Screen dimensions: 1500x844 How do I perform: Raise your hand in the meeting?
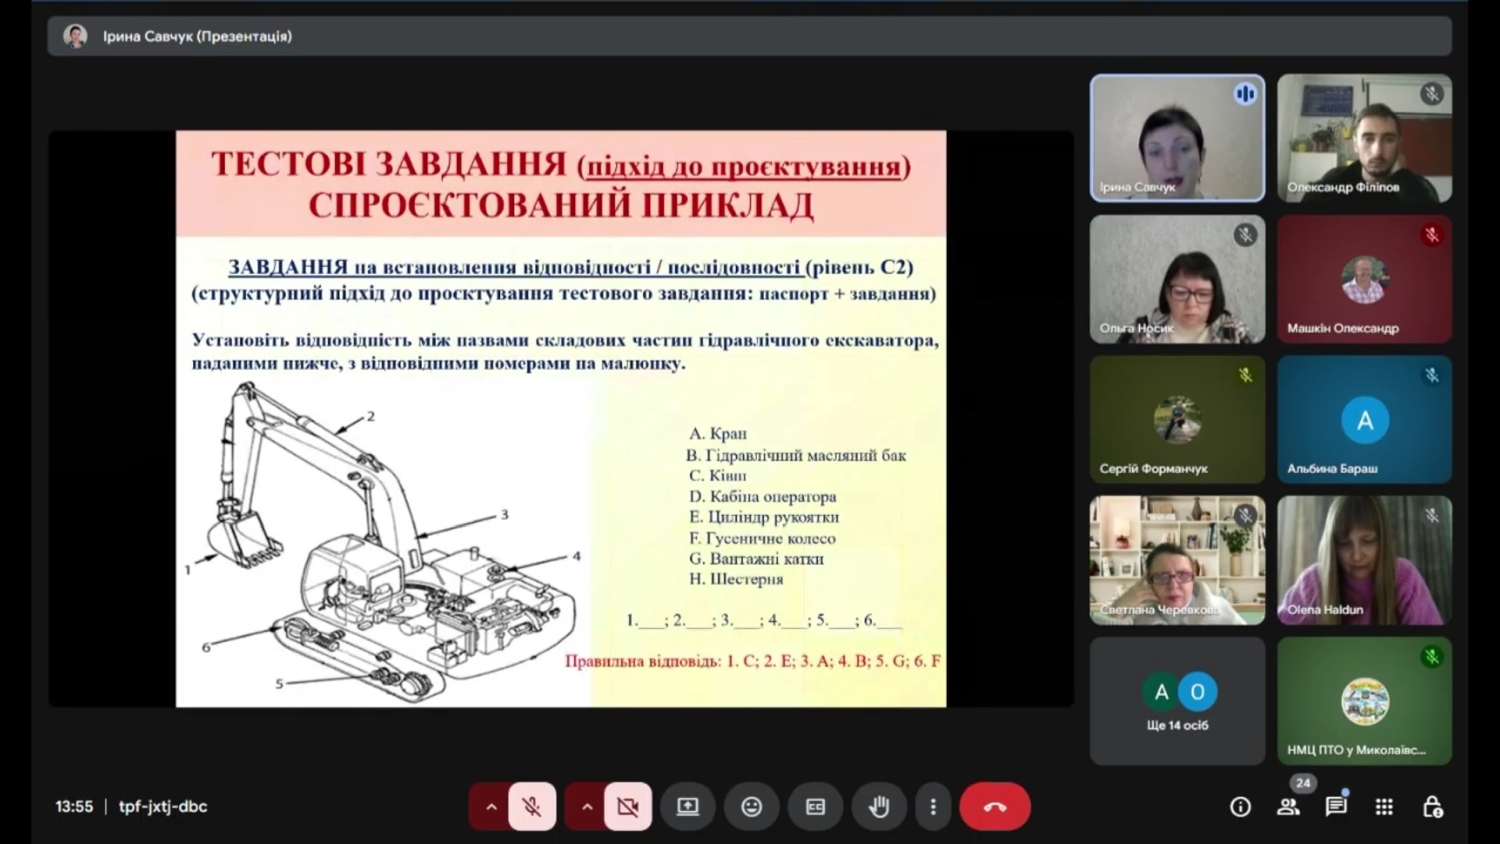click(x=879, y=807)
